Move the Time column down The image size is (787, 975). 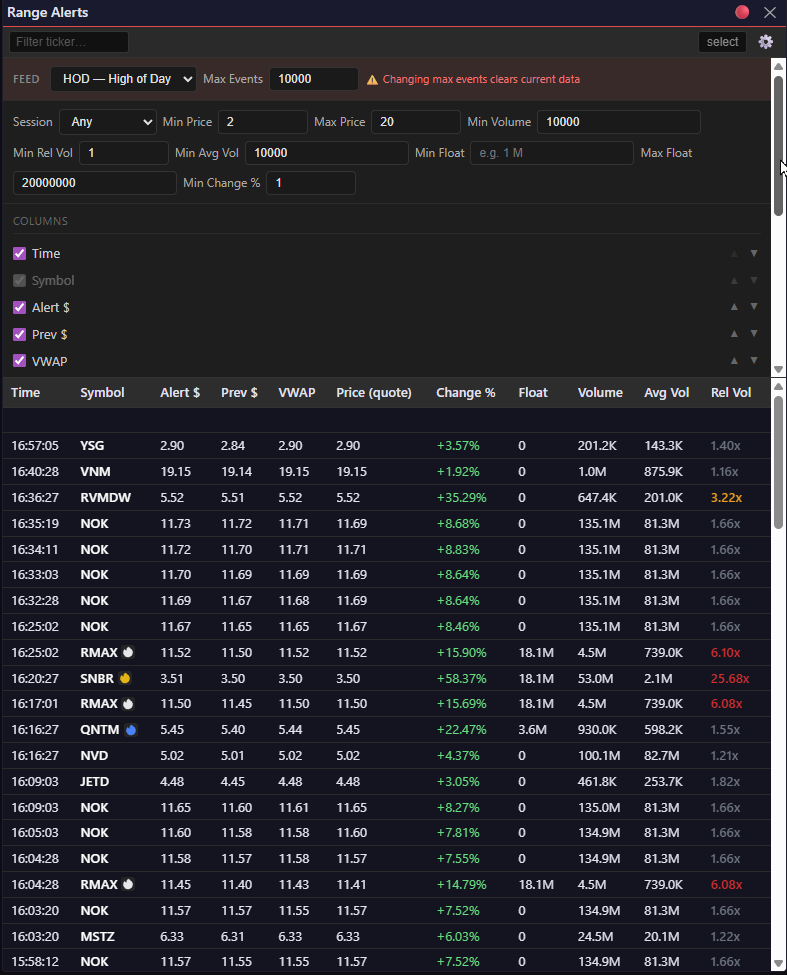point(754,254)
